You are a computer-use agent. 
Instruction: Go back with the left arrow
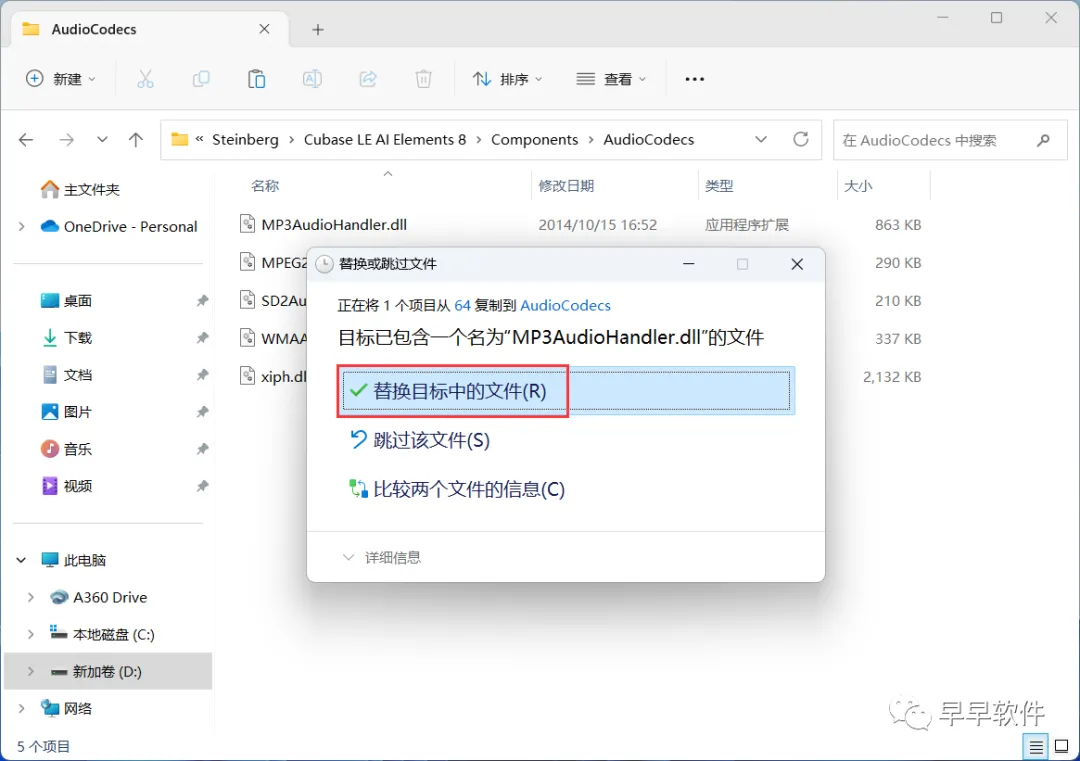26,140
